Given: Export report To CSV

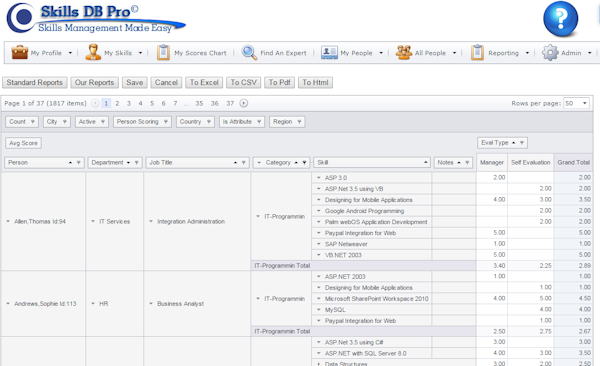Looking at the screenshot, I should point(243,82).
